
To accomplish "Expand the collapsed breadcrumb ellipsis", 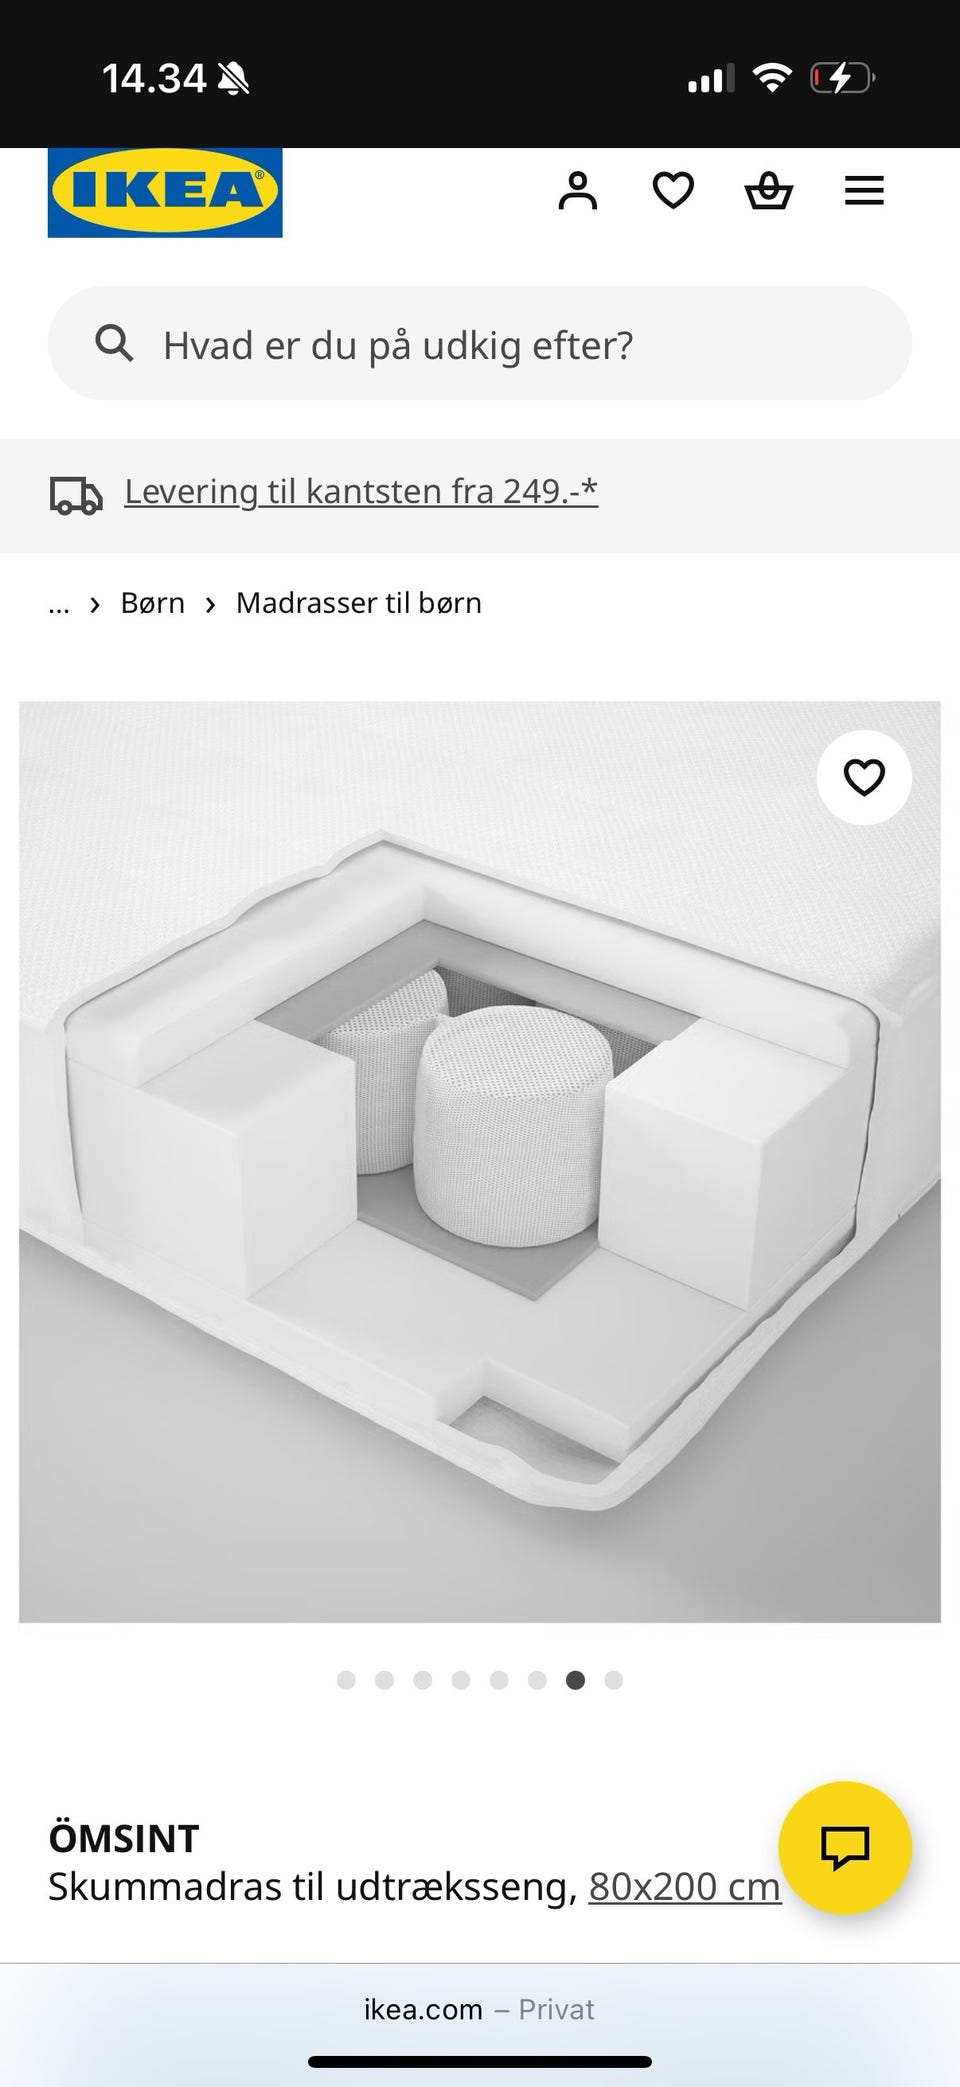I will click(59, 603).
